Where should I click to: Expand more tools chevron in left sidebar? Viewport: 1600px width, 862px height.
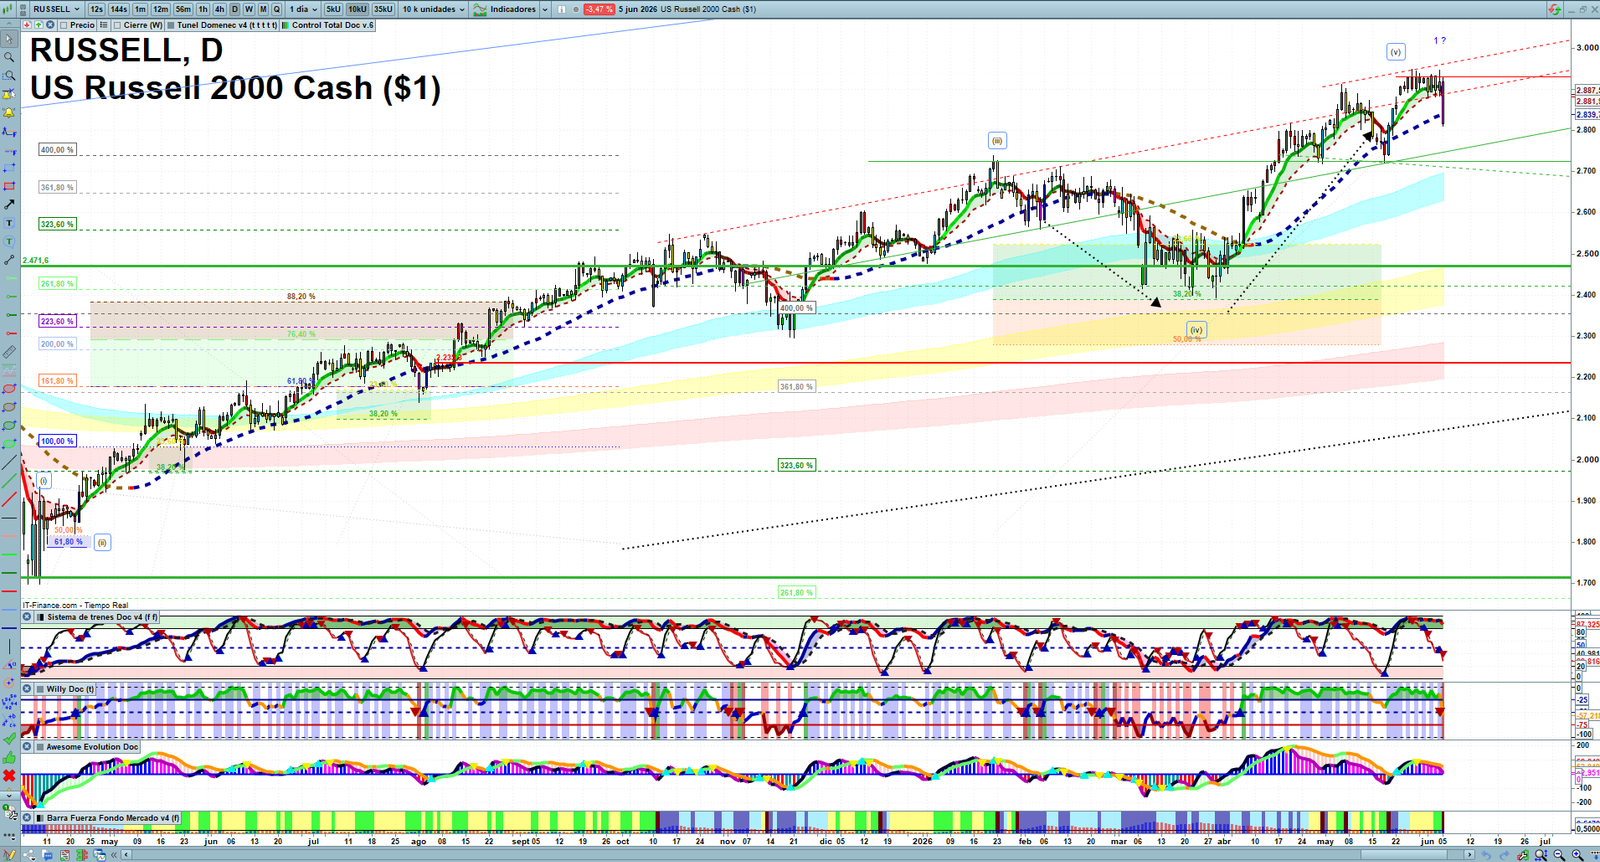[9, 795]
